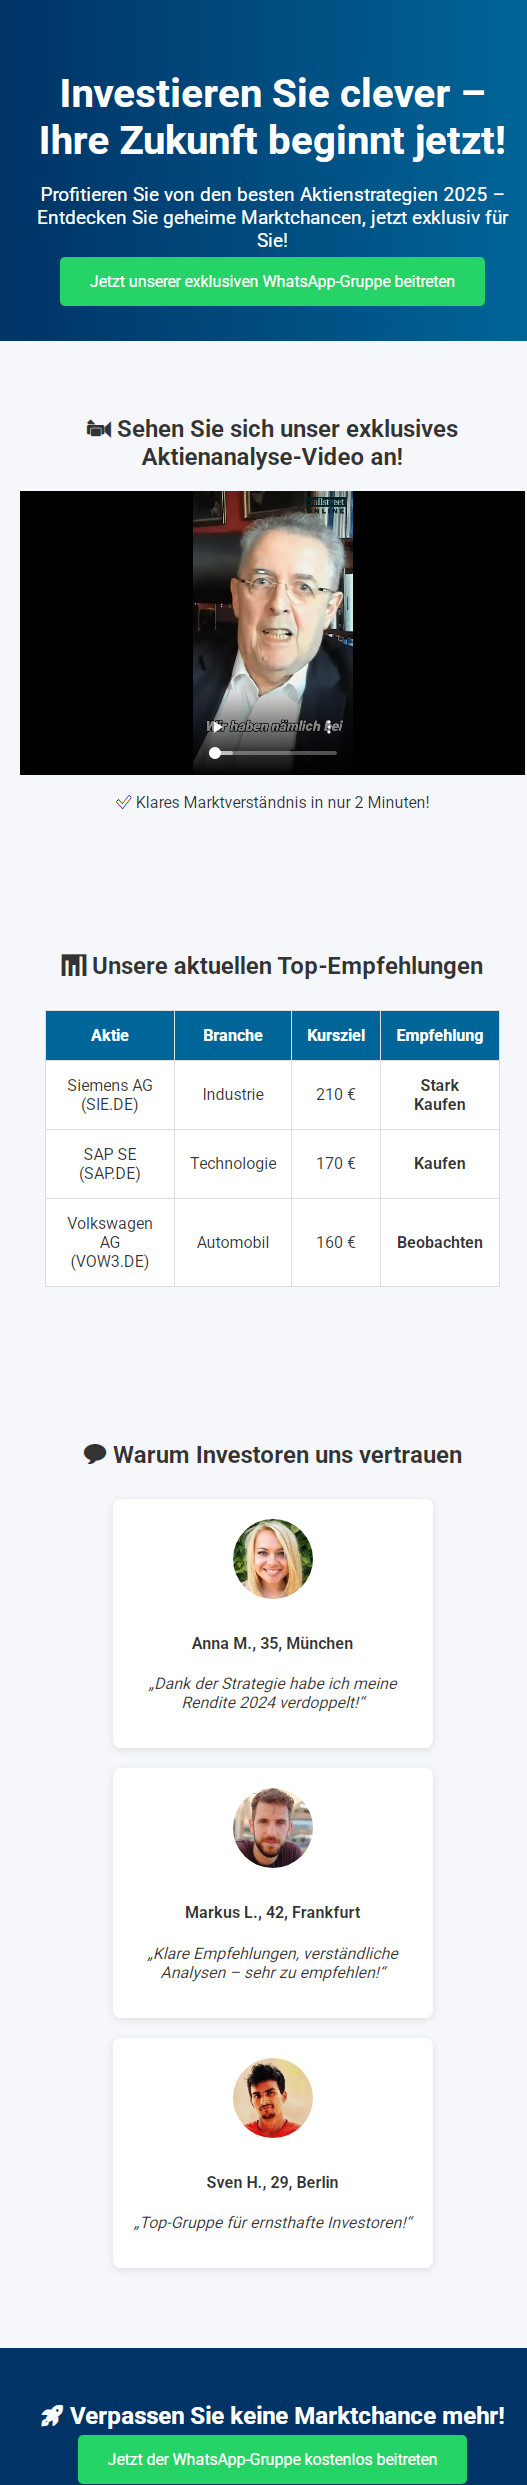Click the 'Branche' table column header
Screen dimensions: 527x2485
233,1035
